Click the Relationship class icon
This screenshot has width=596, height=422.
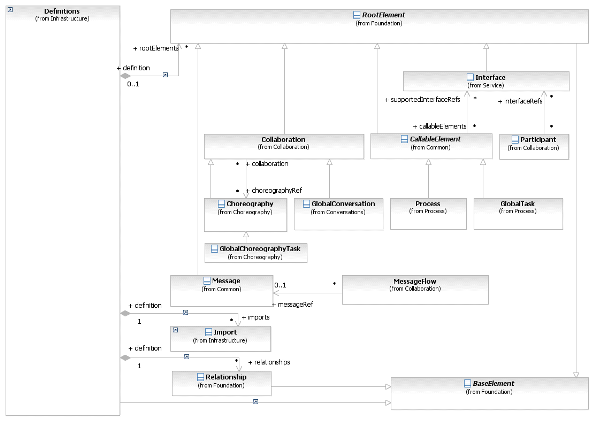(200, 377)
